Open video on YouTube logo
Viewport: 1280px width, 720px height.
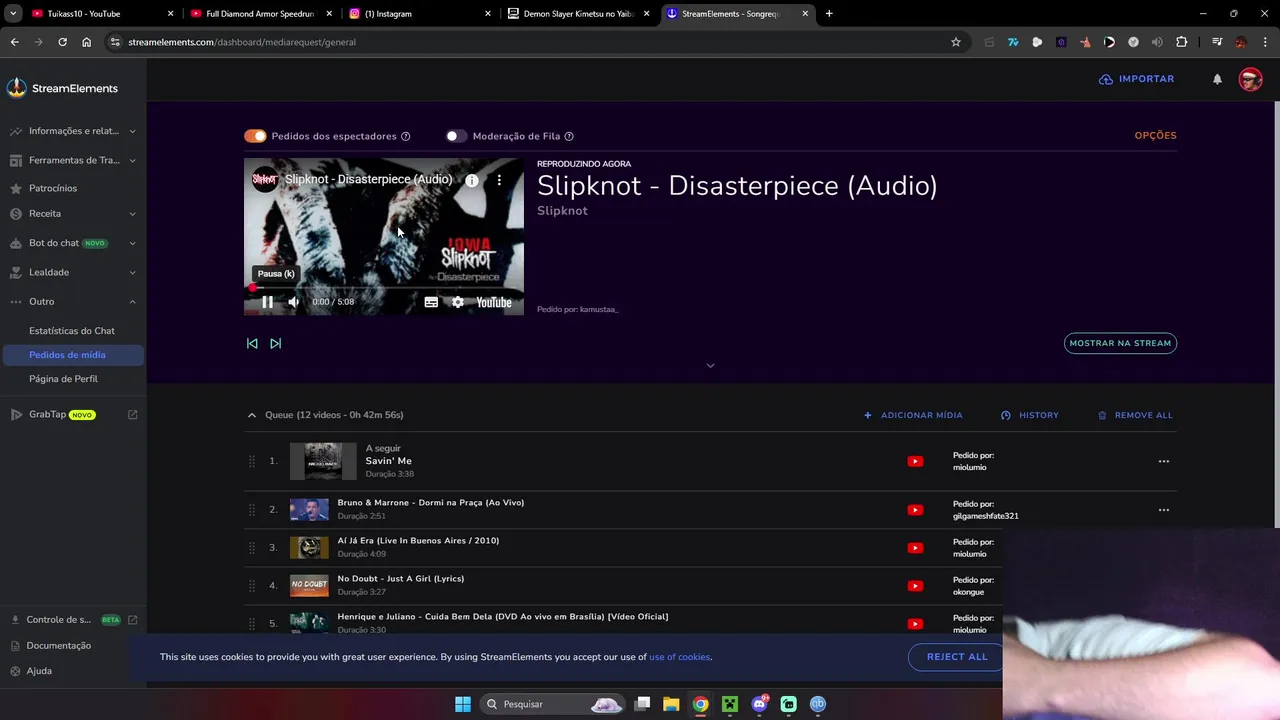click(x=494, y=302)
